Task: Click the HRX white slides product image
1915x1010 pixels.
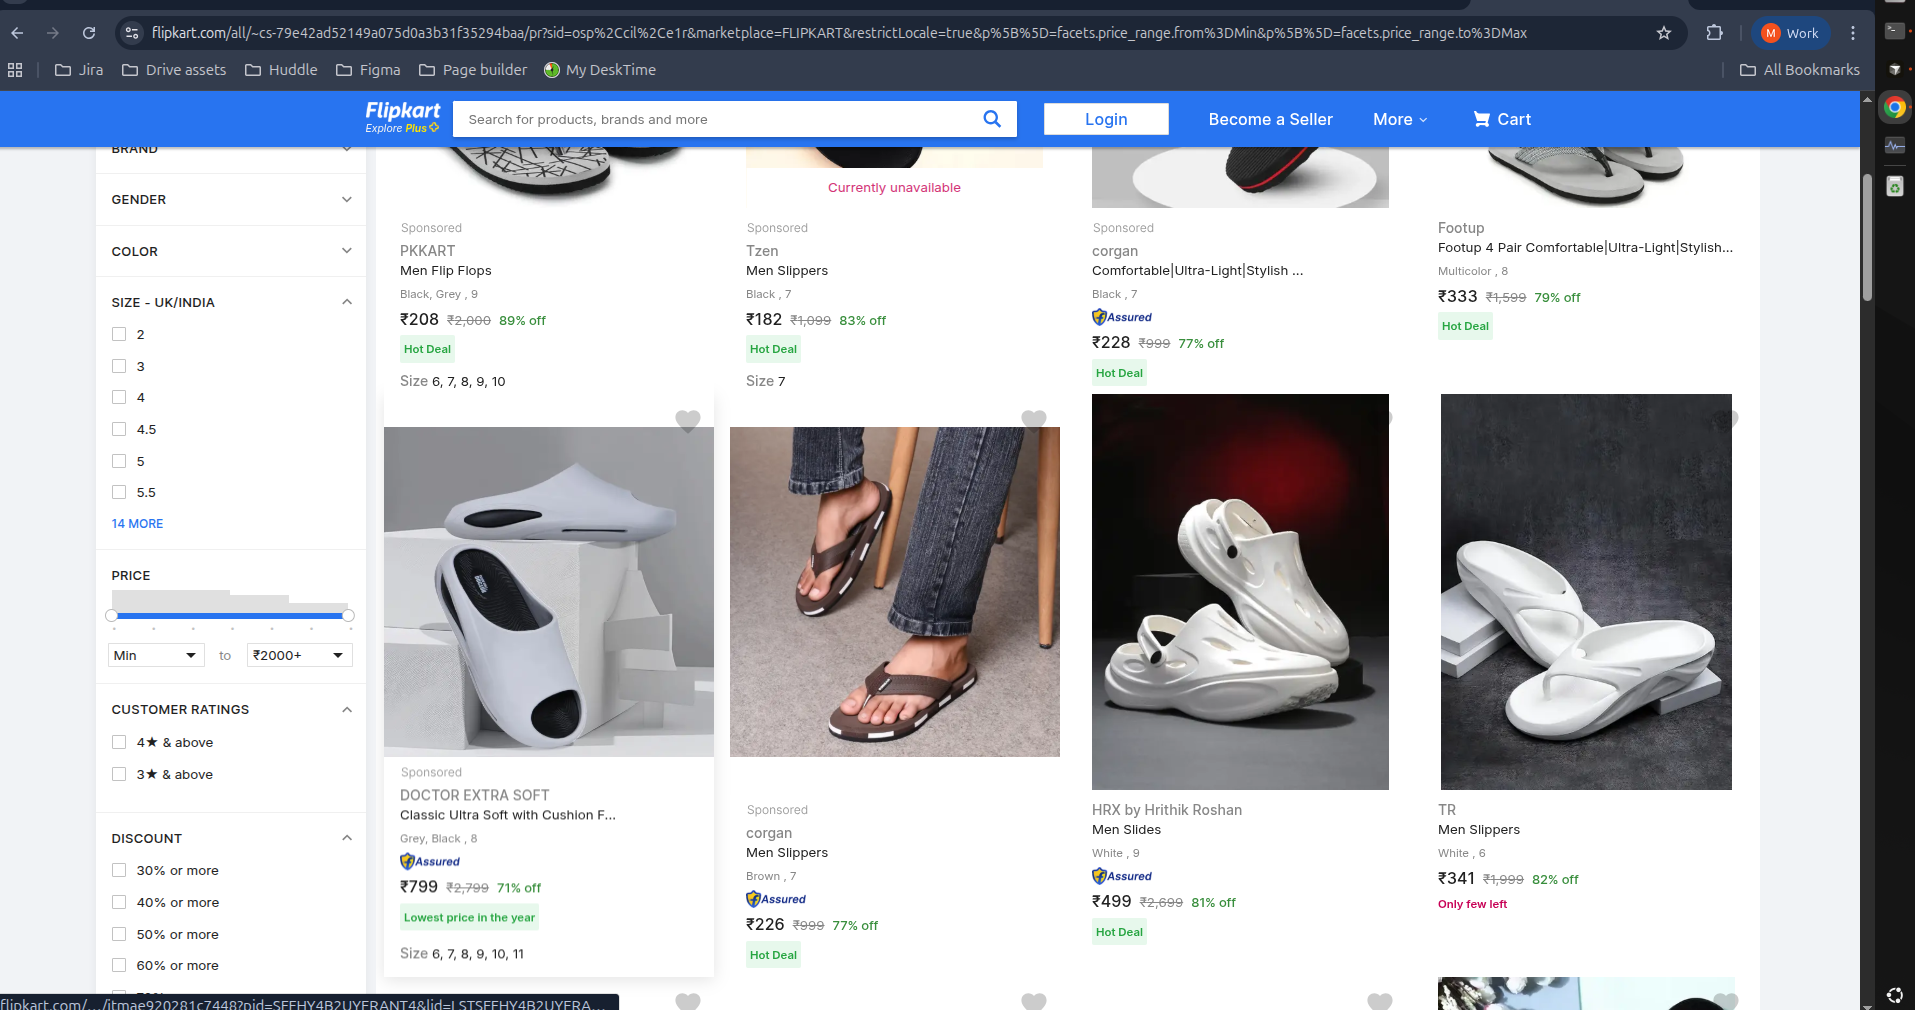Action: point(1240,592)
